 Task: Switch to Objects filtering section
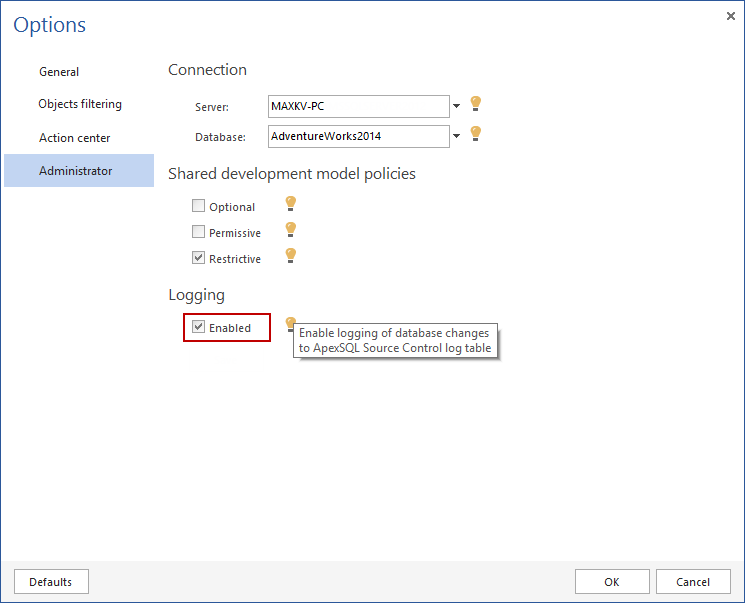click(x=80, y=104)
